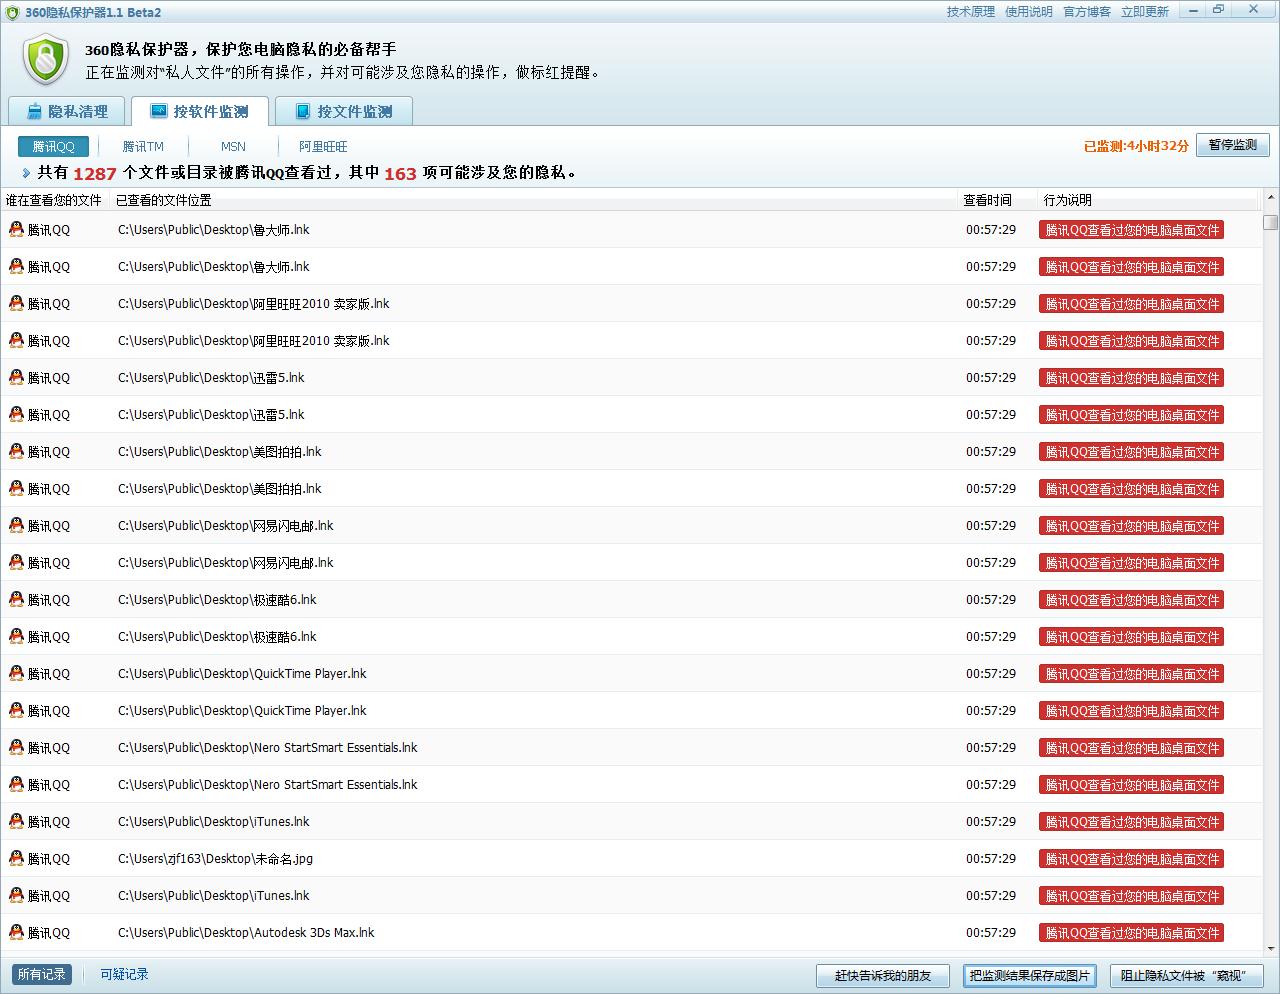Click the 按文件监测 file icon

[302, 112]
